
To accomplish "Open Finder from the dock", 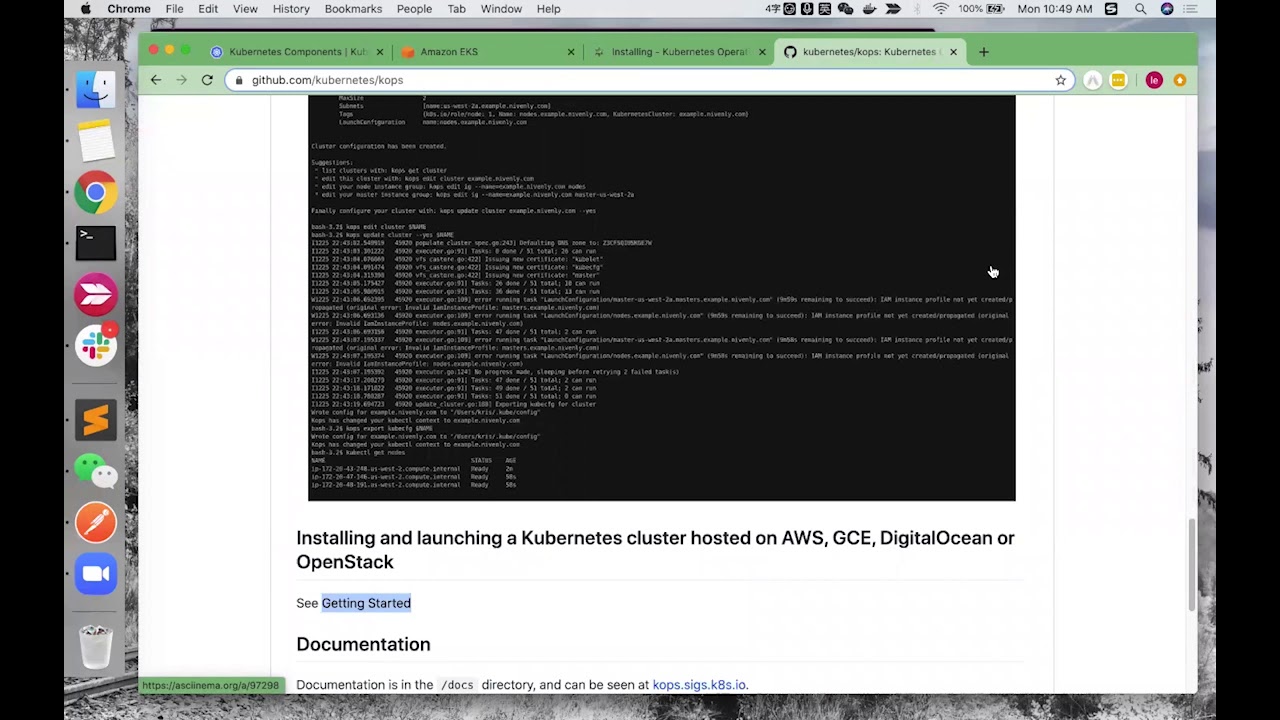I will [96, 90].
